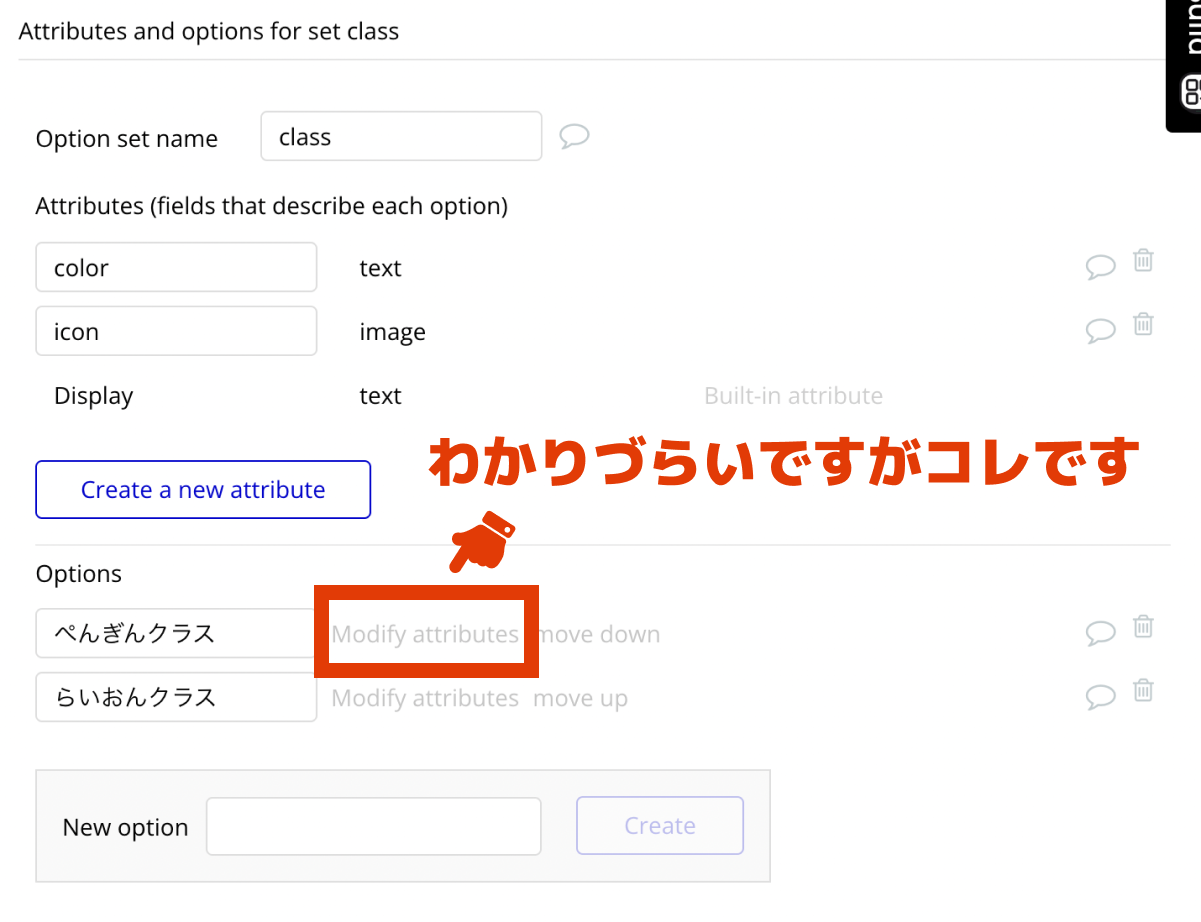
Task: Select the color attribute name field
Action: [x=176, y=266]
